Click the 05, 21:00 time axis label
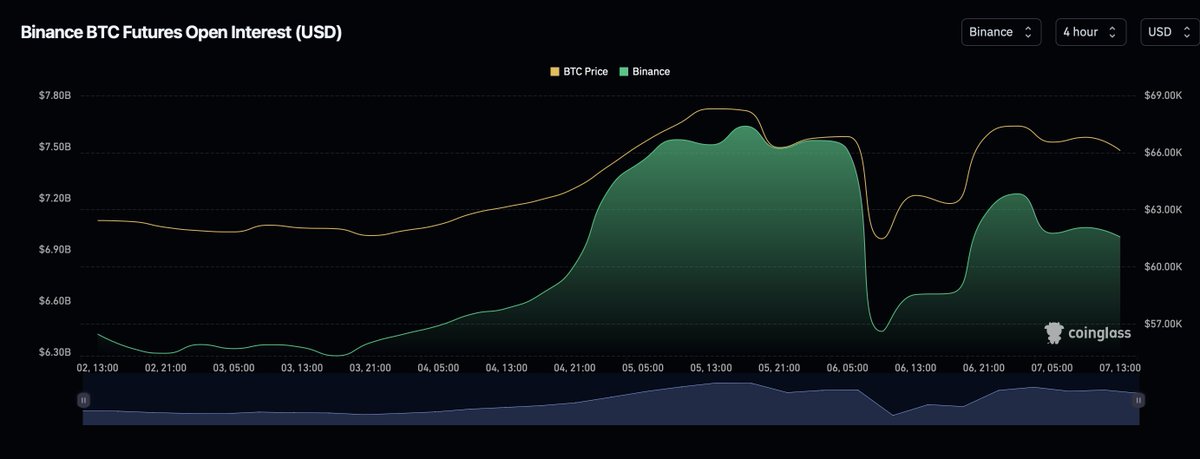 point(778,368)
